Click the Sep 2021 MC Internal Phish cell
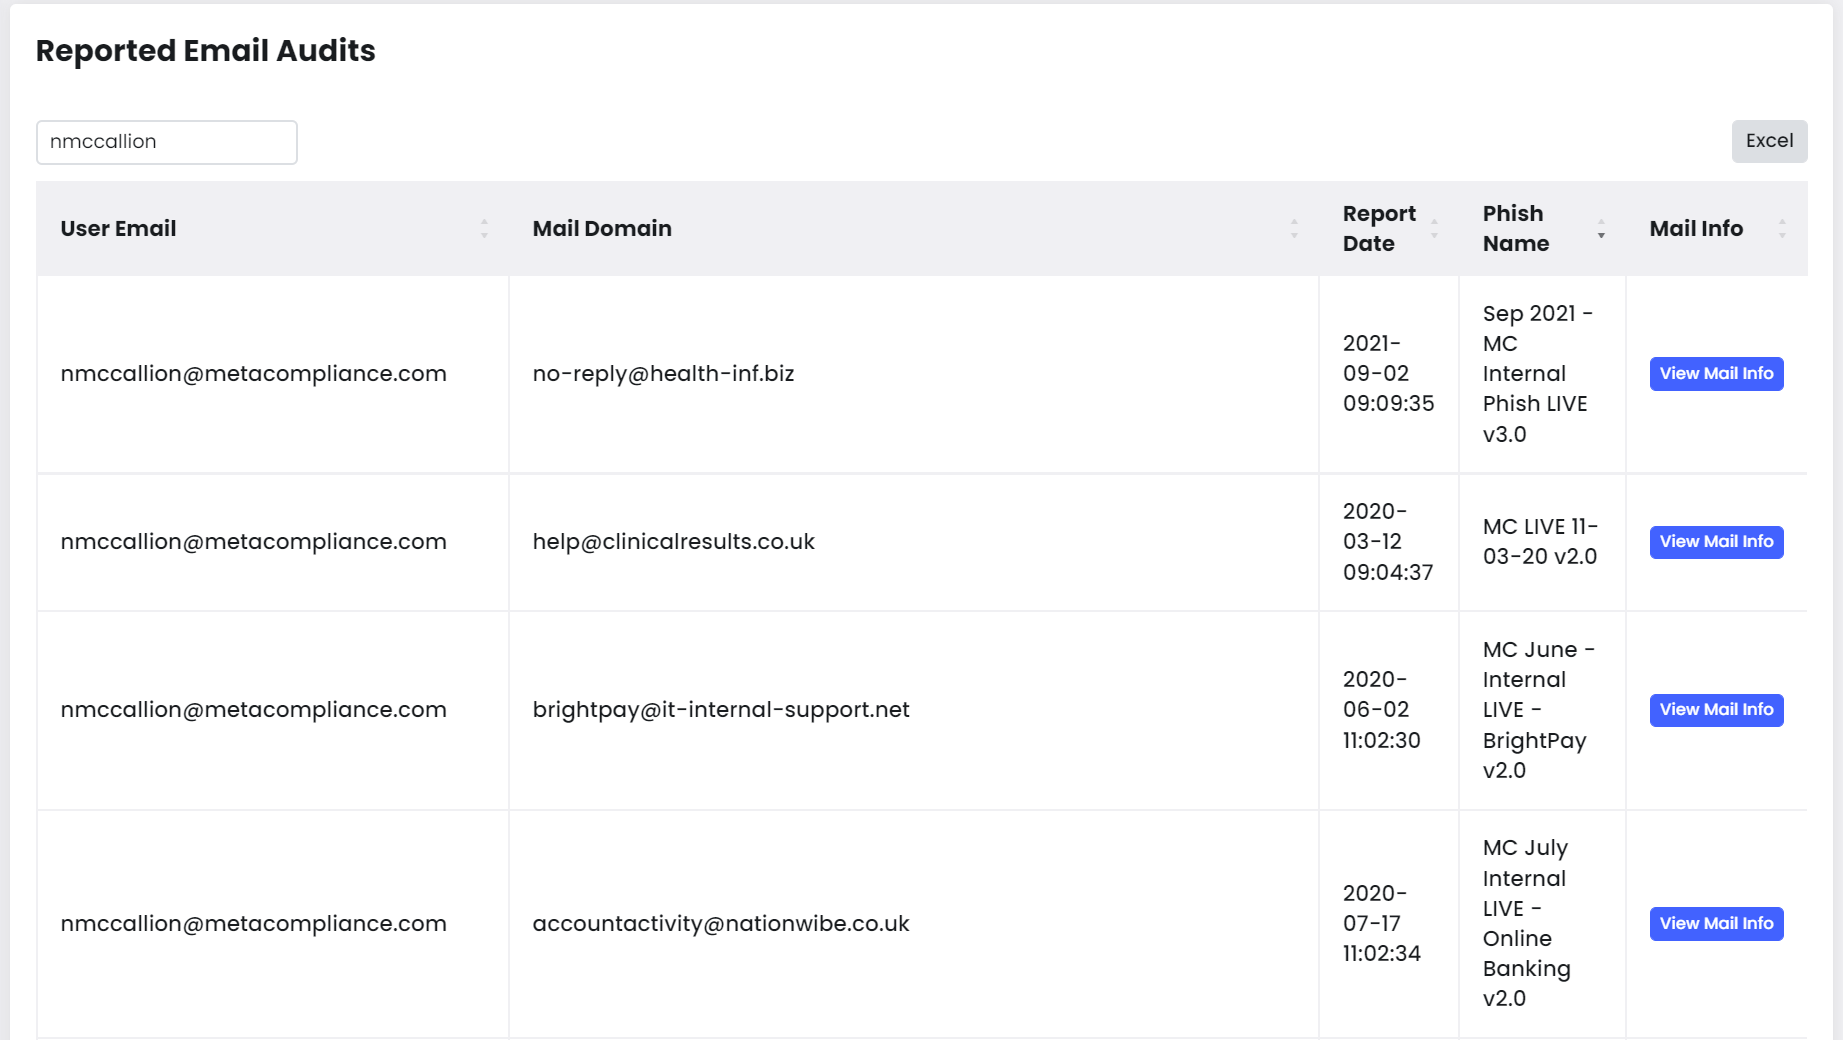The height and width of the screenshot is (1040, 1843). [1542, 374]
